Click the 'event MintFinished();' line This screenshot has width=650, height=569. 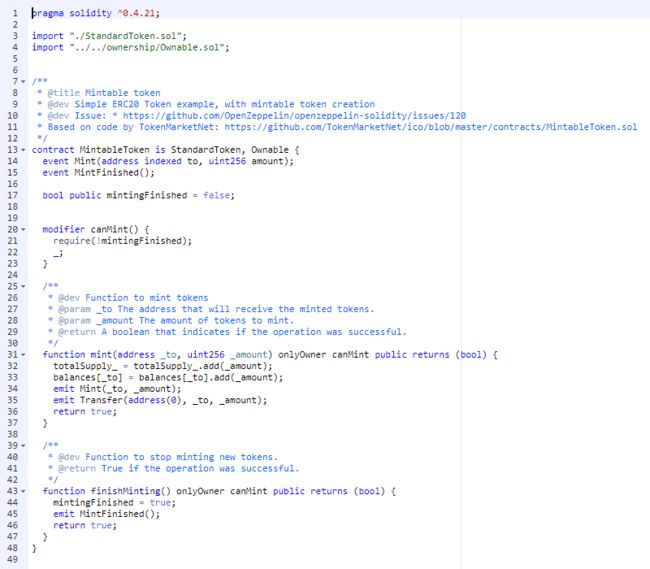[98, 172]
